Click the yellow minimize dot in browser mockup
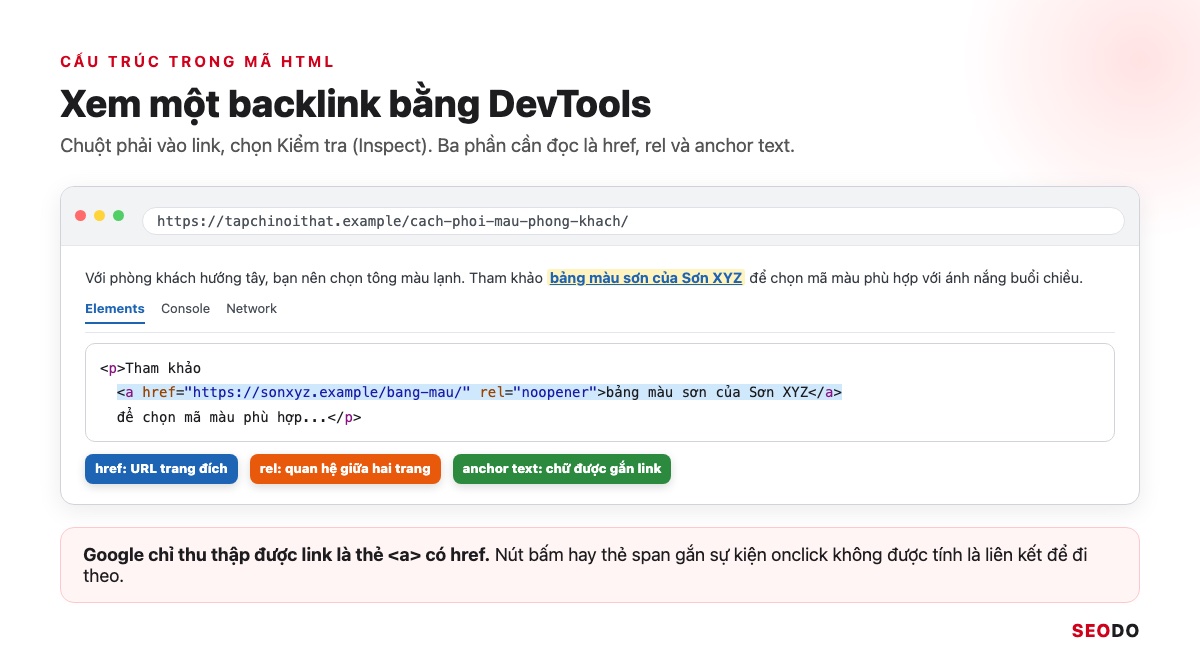This screenshot has height=663, width=1200. pyautogui.click(x=99, y=216)
